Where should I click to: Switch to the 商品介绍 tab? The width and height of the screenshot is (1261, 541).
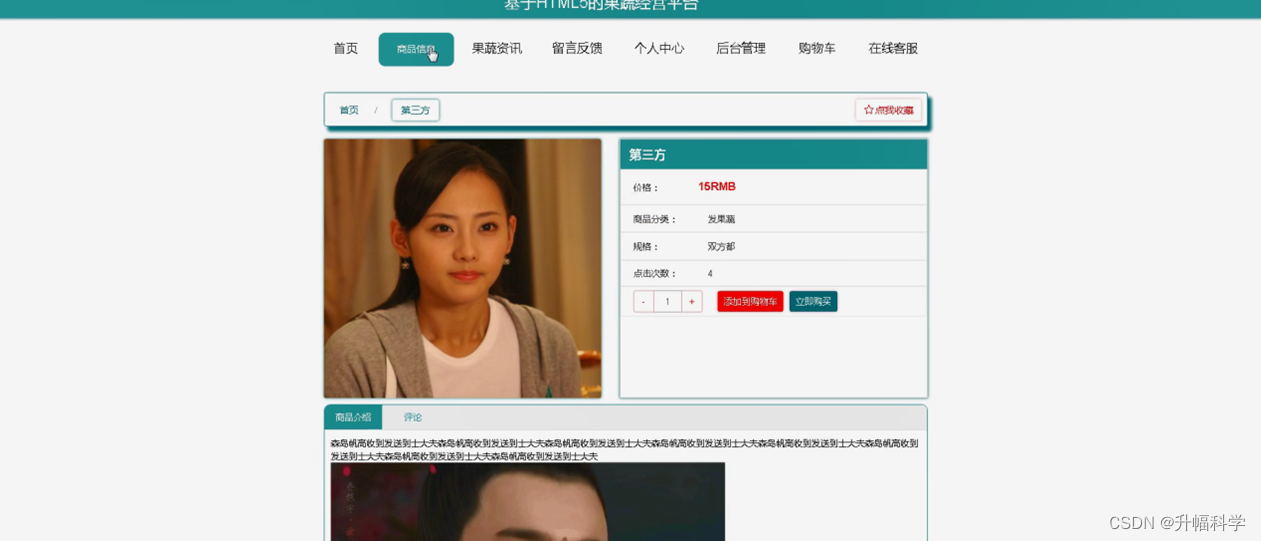pos(353,417)
